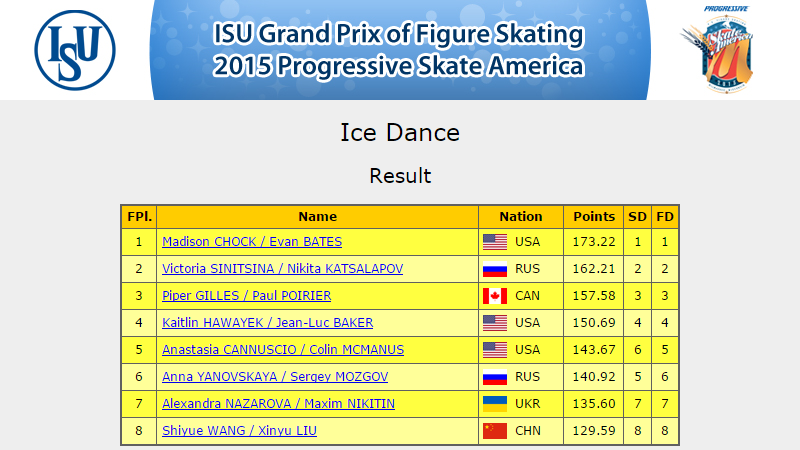Click the Canadian flag icon

[x=495, y=296]
